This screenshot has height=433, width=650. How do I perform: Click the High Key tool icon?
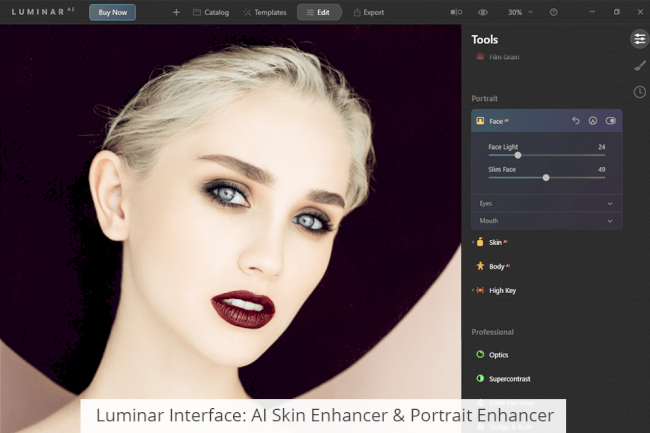[480, 290]
